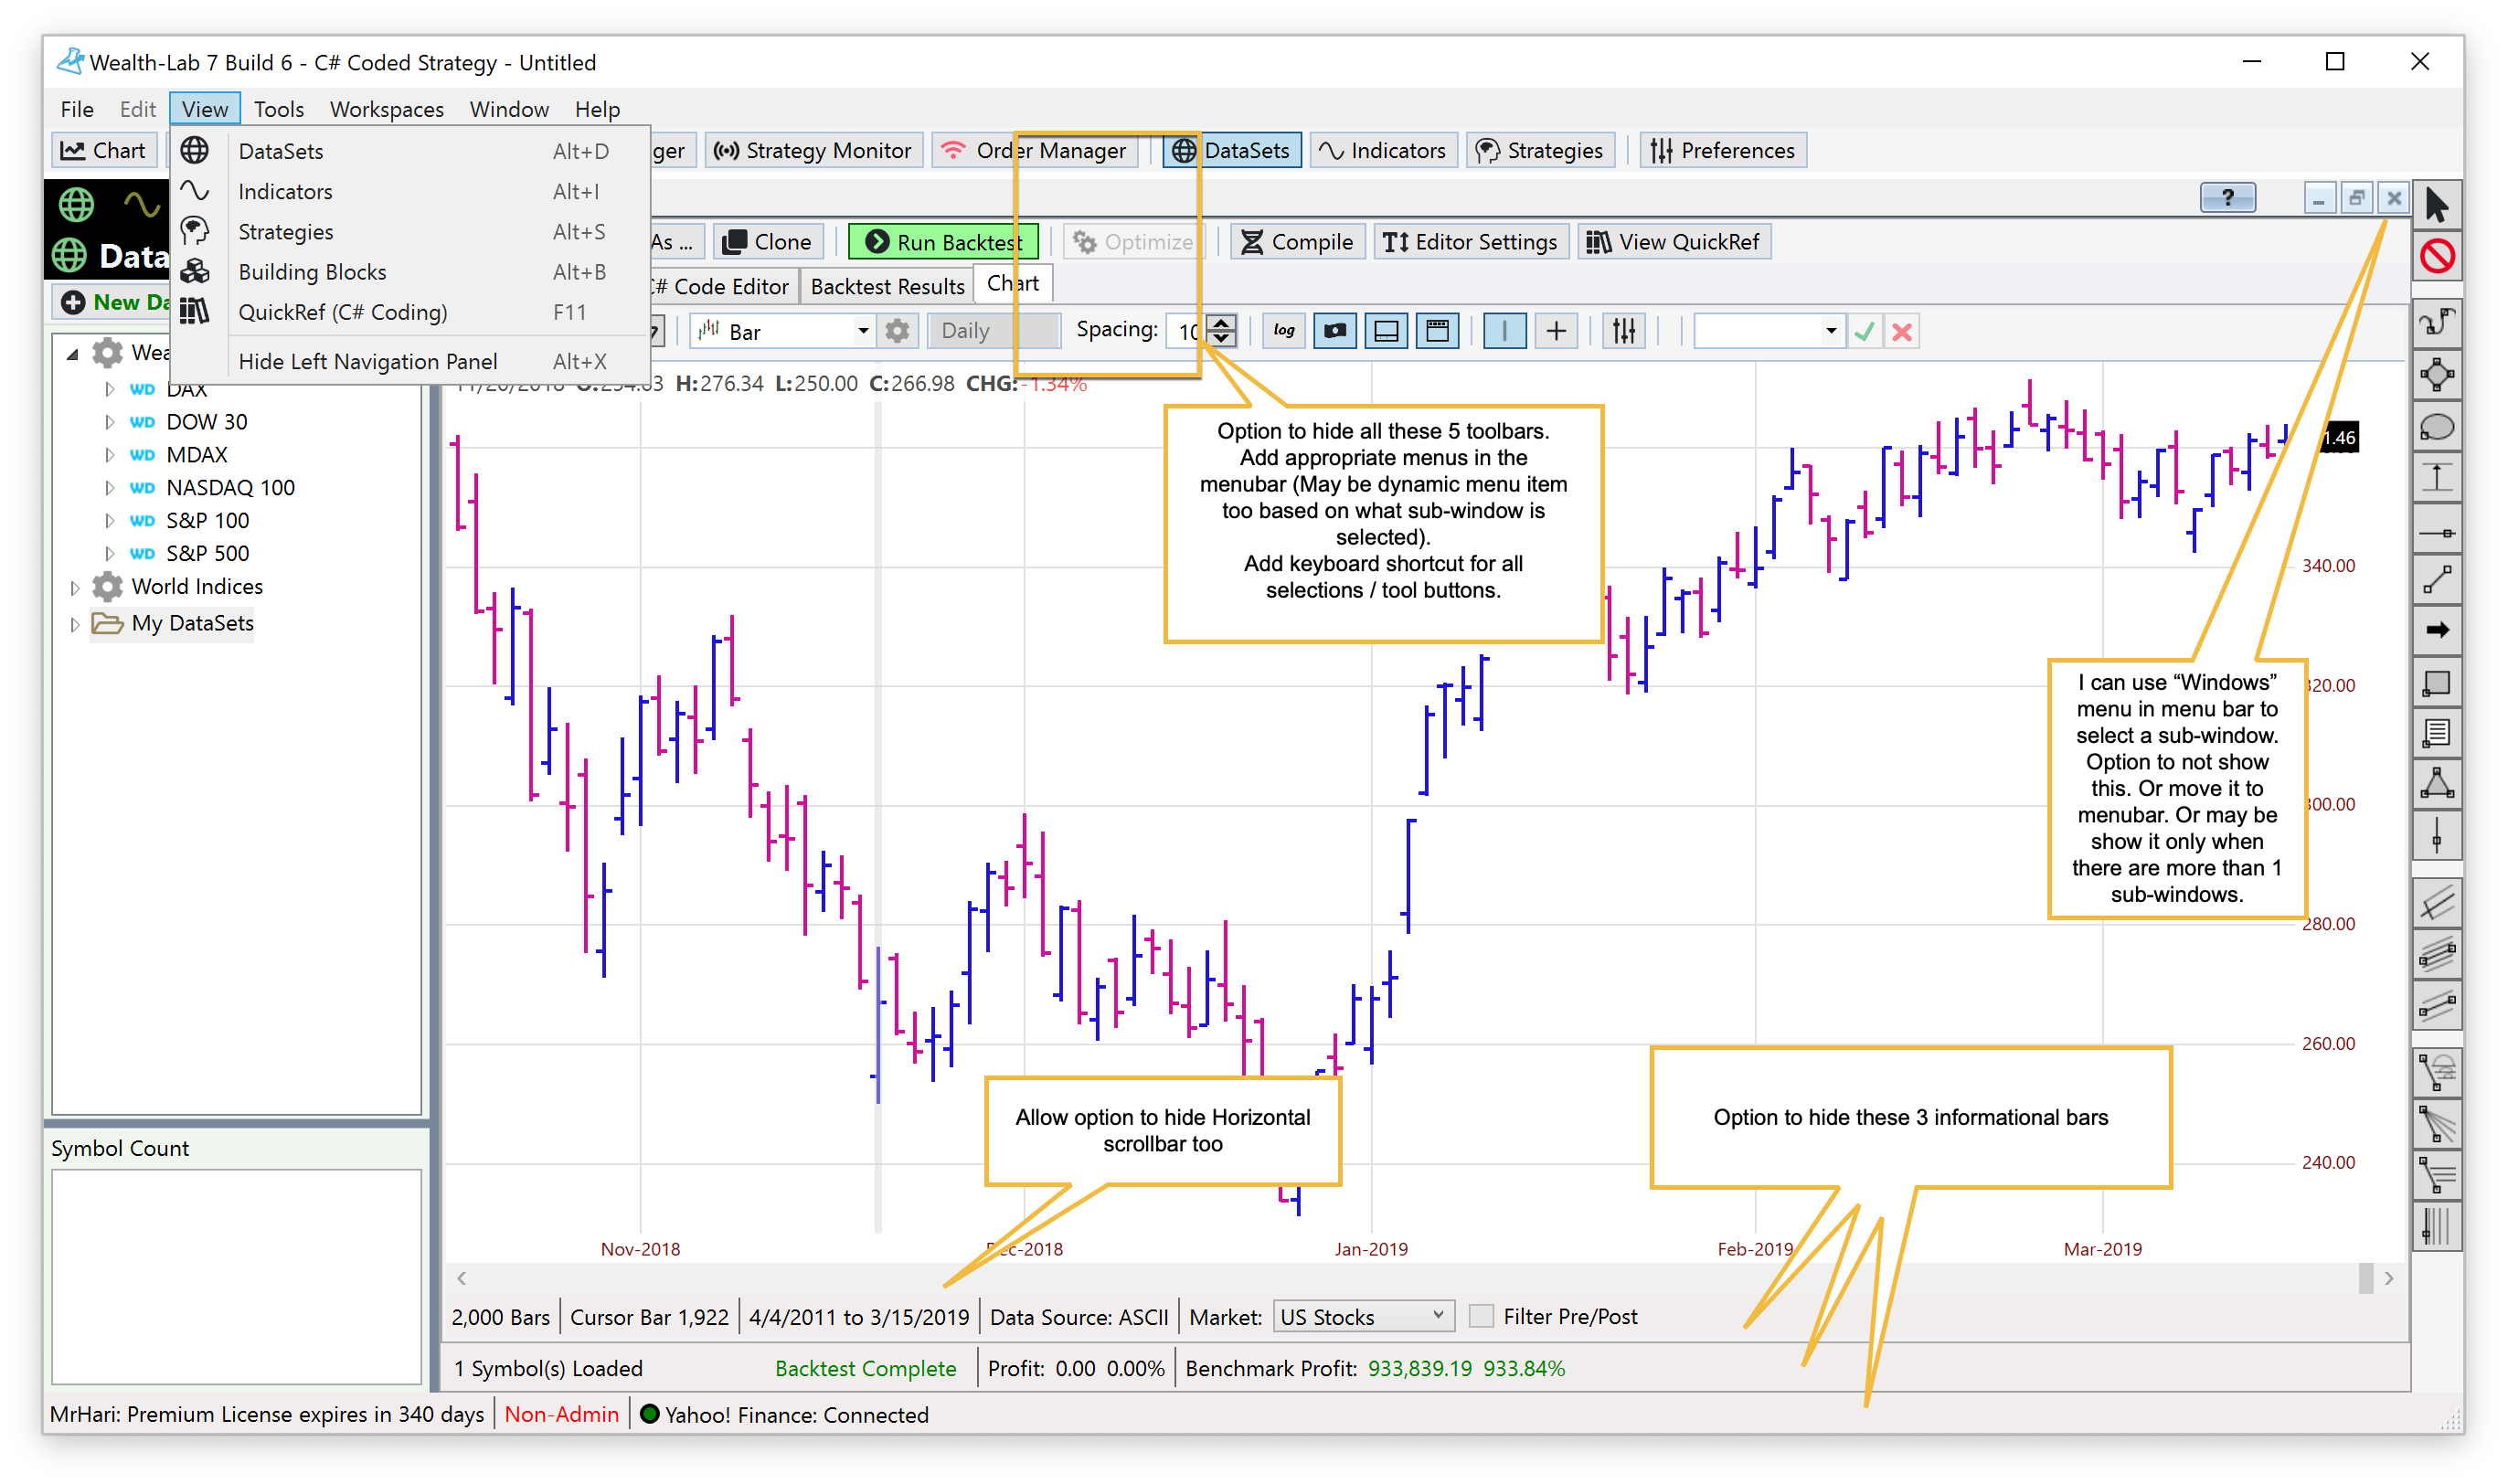The height and width of the screenshot is (1484, 2508).
Task: Select the solid arrow drawing tool
Action: (2436, 630)
